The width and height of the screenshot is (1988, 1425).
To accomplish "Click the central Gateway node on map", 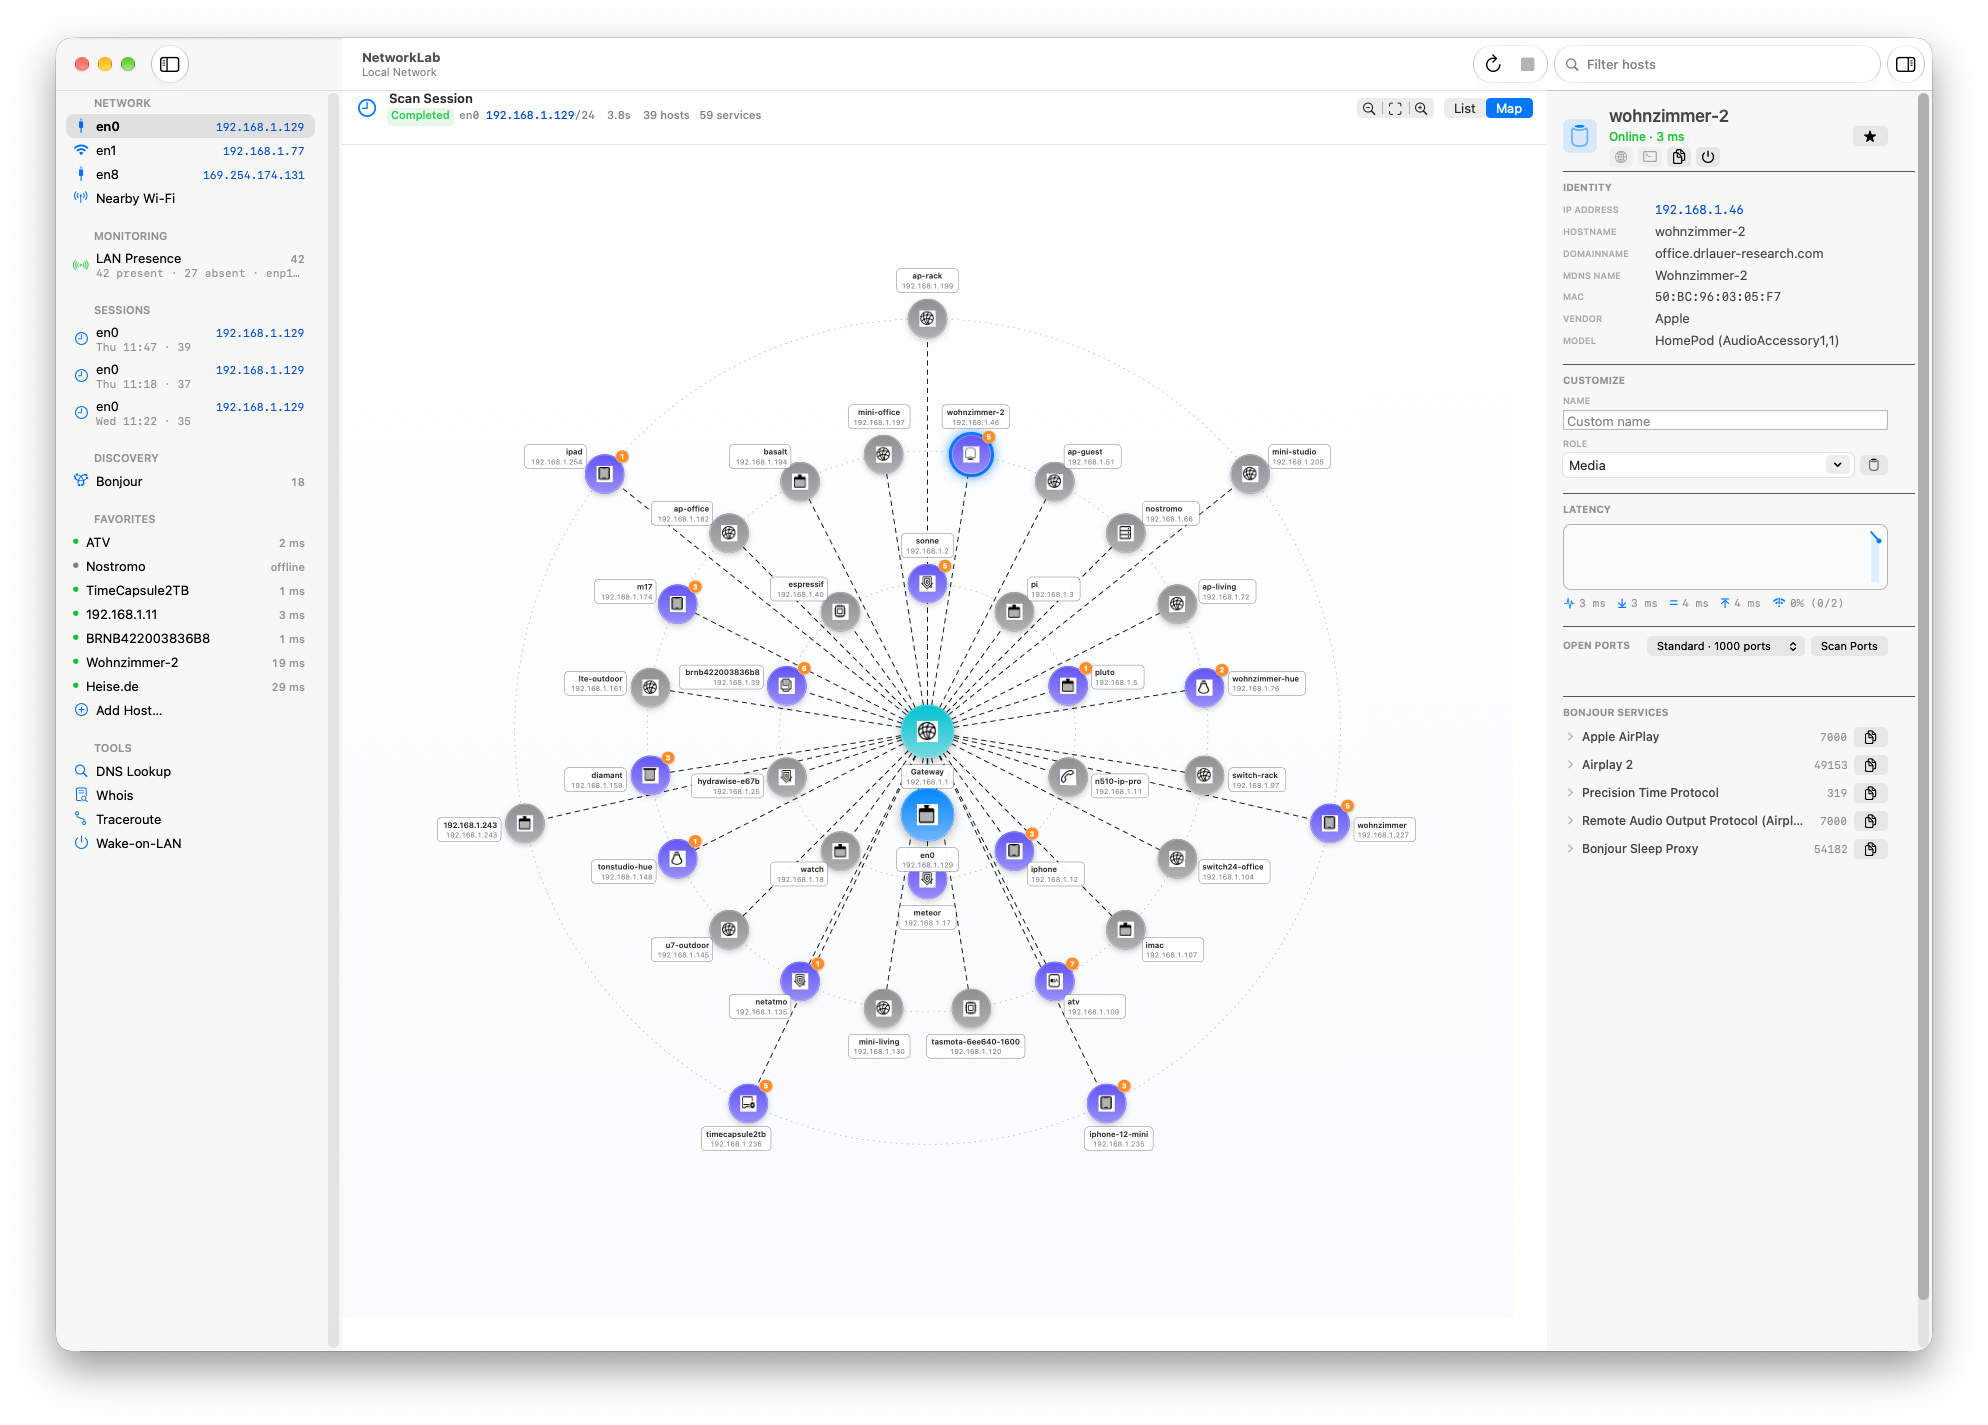I will tap(927, 731).
